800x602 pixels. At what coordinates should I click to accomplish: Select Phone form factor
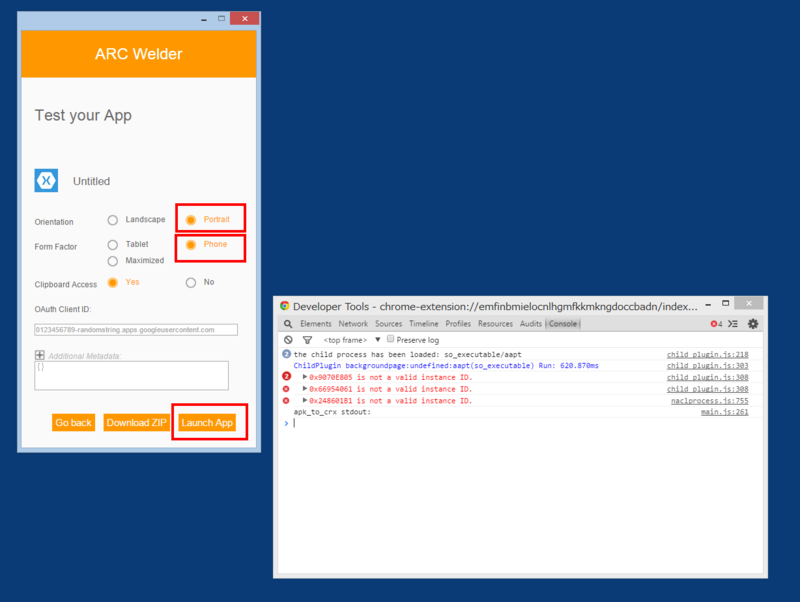pos(191,245)
